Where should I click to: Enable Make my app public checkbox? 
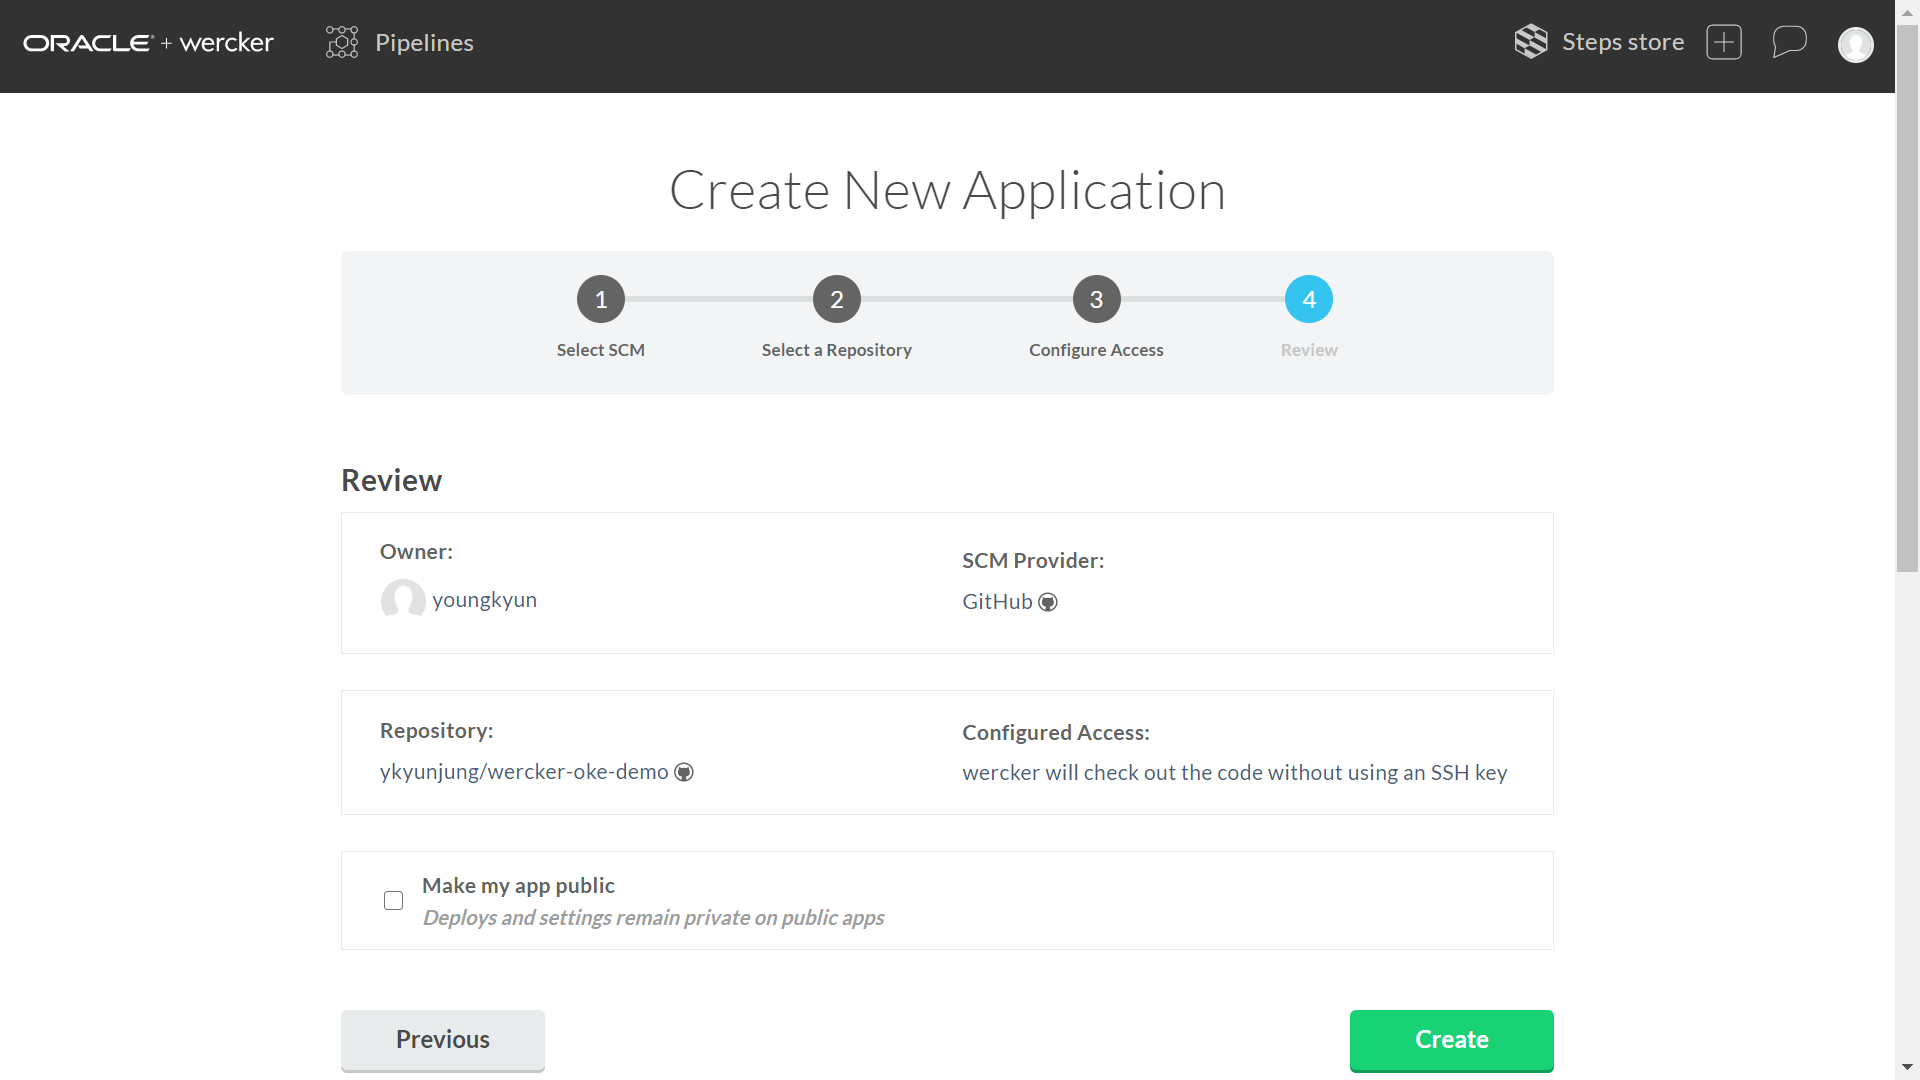393,900
